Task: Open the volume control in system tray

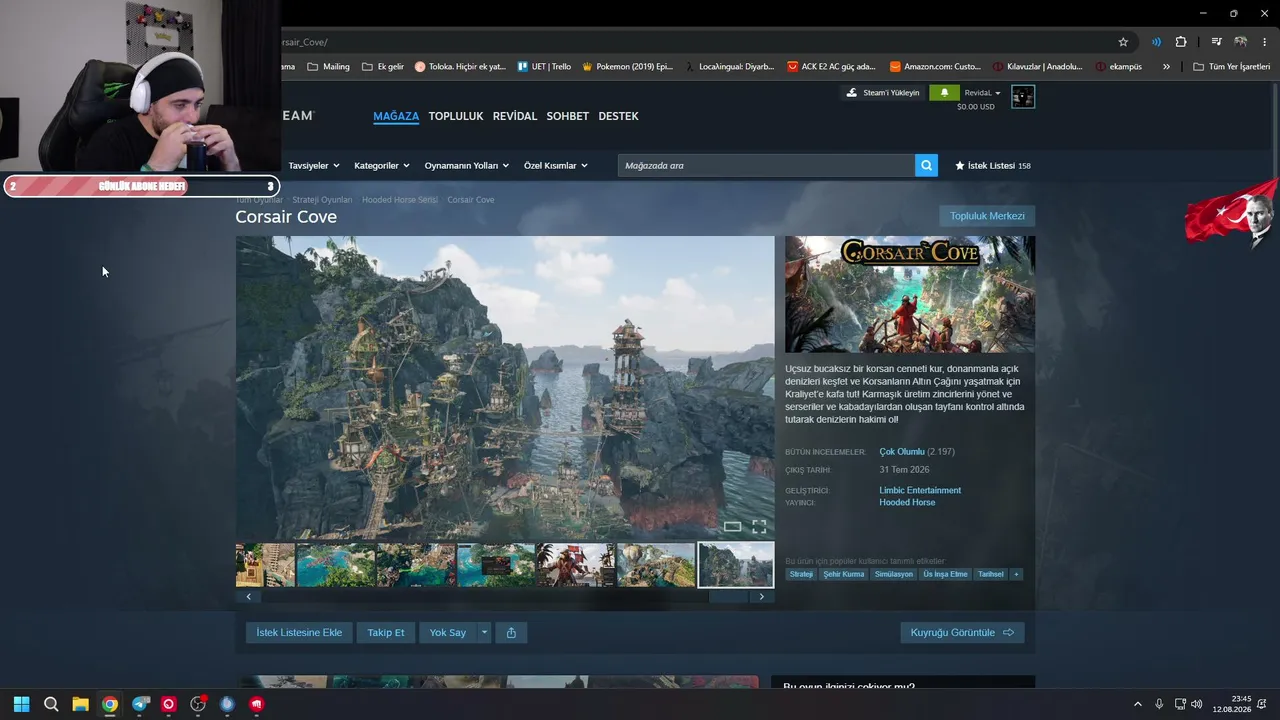Action: [1197, 704]
